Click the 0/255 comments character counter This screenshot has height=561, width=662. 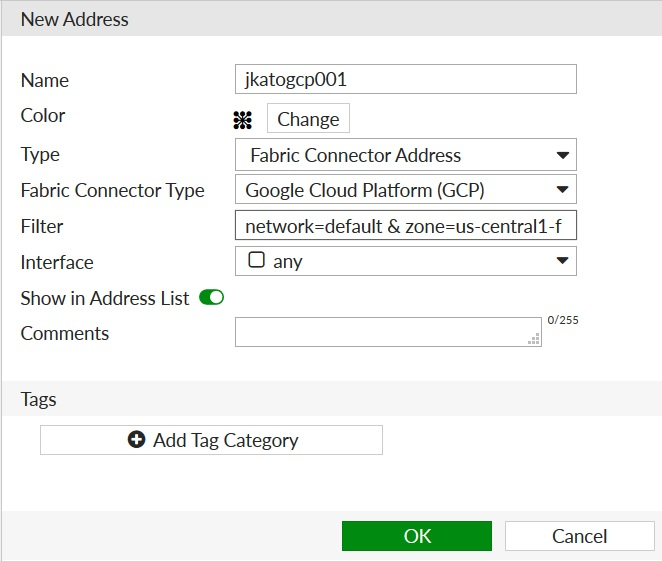(563, 320)
